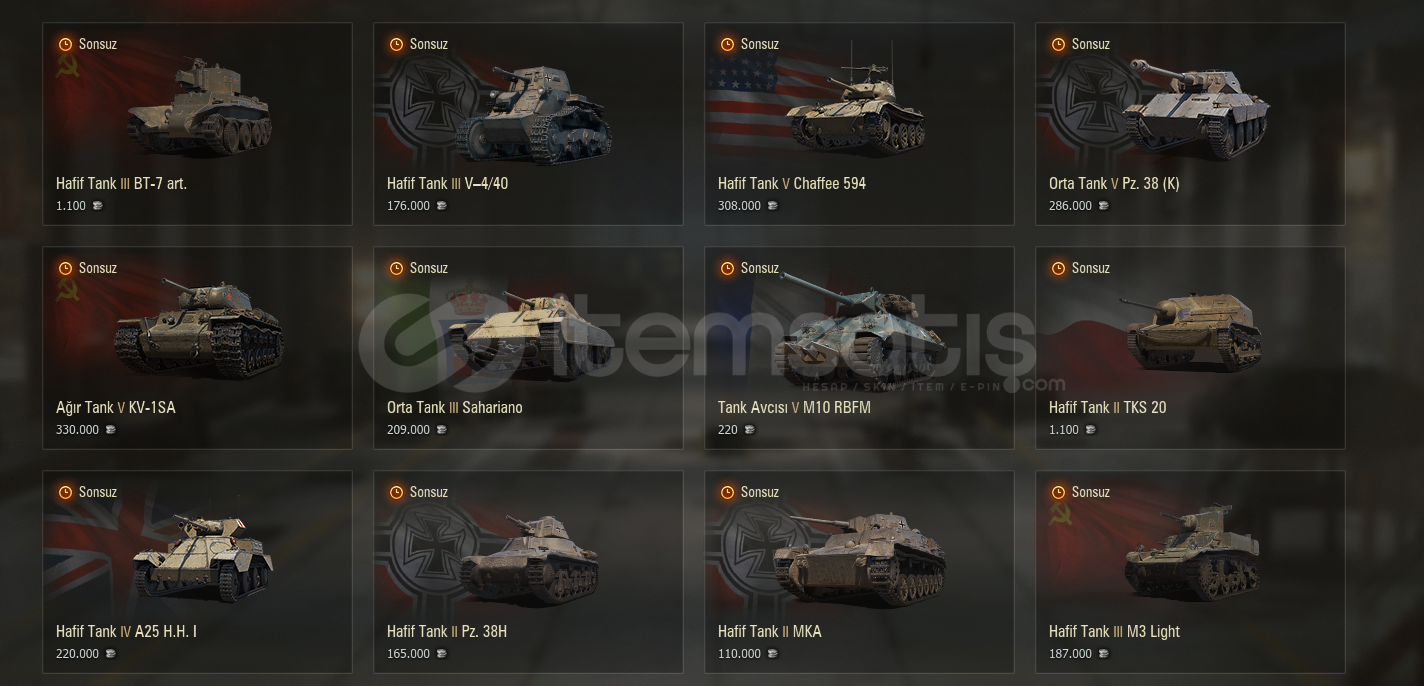Click the silver coin icon beside 286.000
Screen dimensions: 1424x686
point(1103,206)
